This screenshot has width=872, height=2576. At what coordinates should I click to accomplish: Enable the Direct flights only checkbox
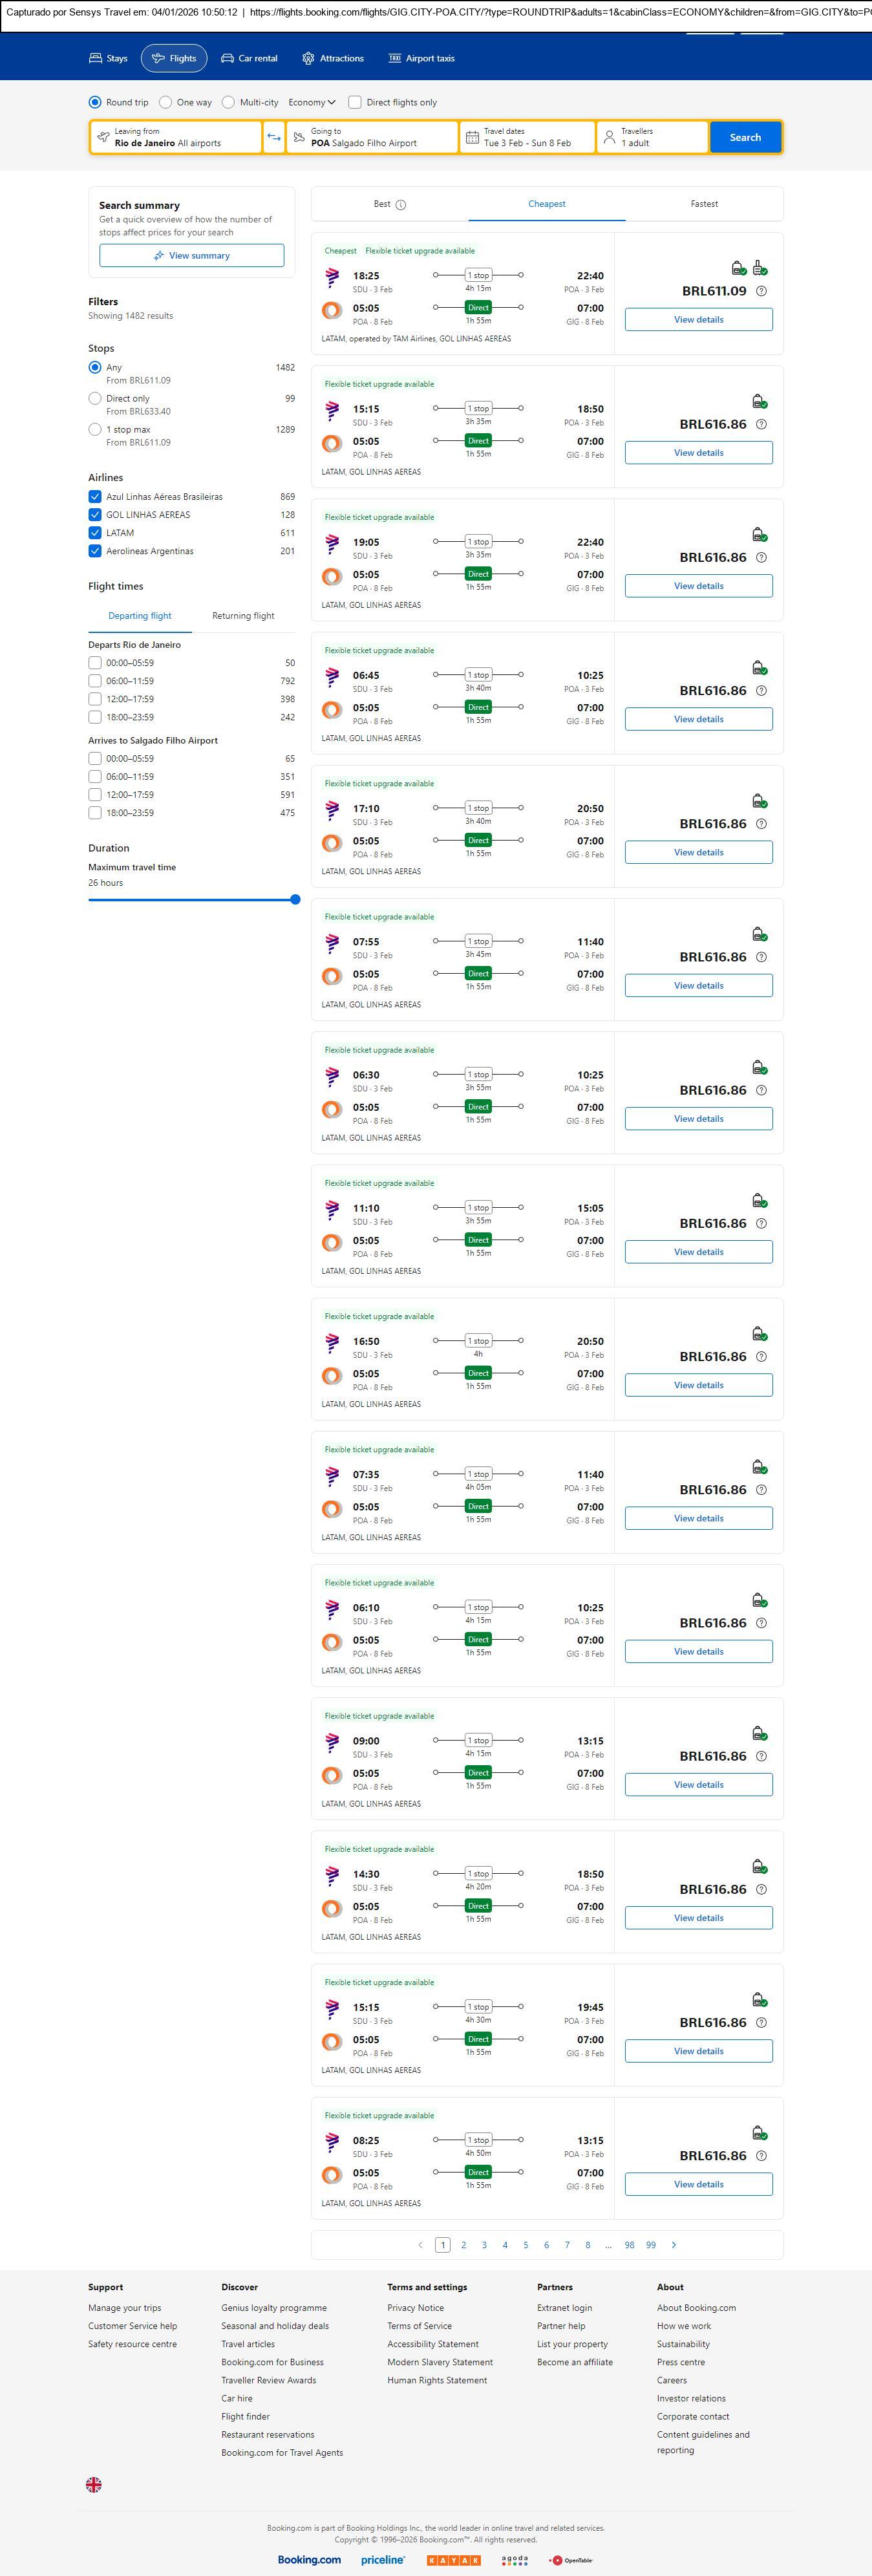click(x=355, y=102)
